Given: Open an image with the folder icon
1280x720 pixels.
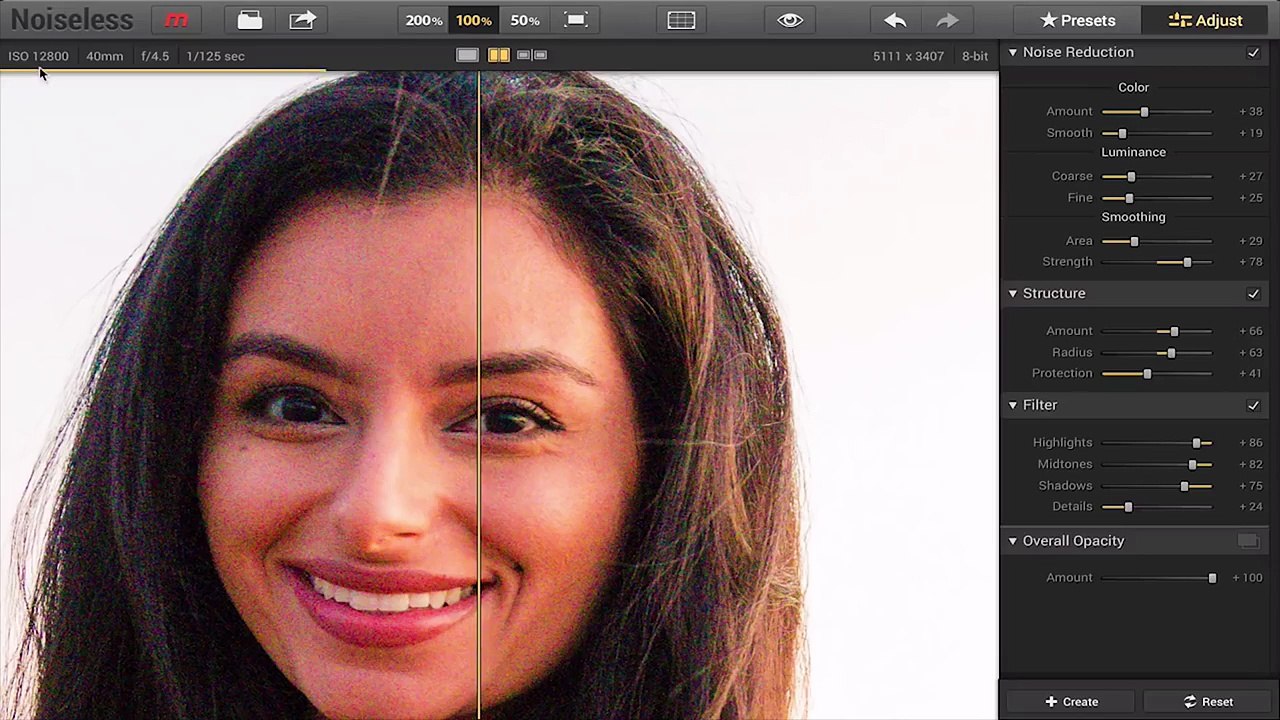Looking at the screenshot, I should (x=250, y=20).
